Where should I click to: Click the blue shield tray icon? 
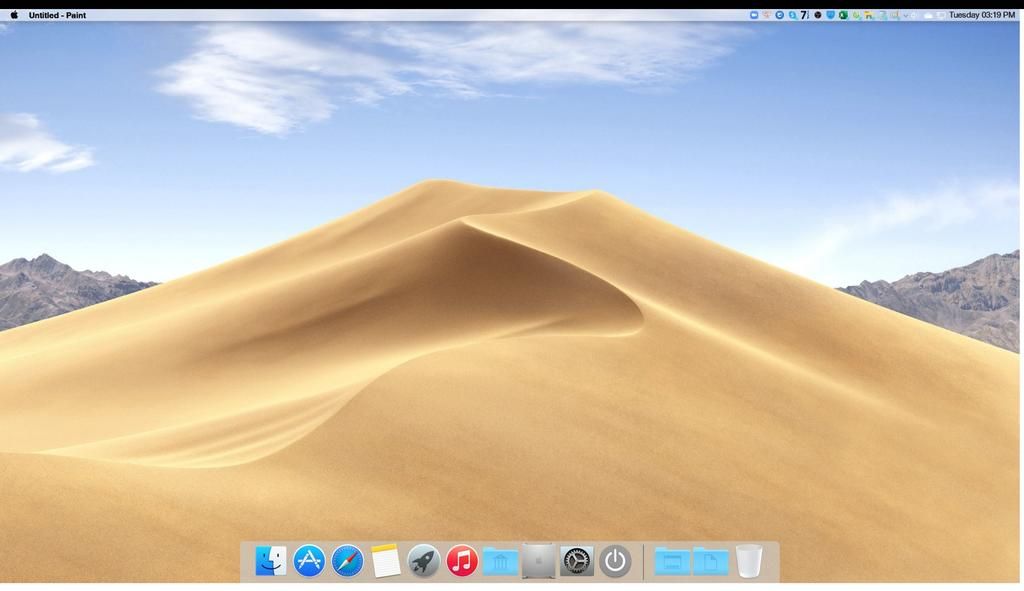[830, 14]
